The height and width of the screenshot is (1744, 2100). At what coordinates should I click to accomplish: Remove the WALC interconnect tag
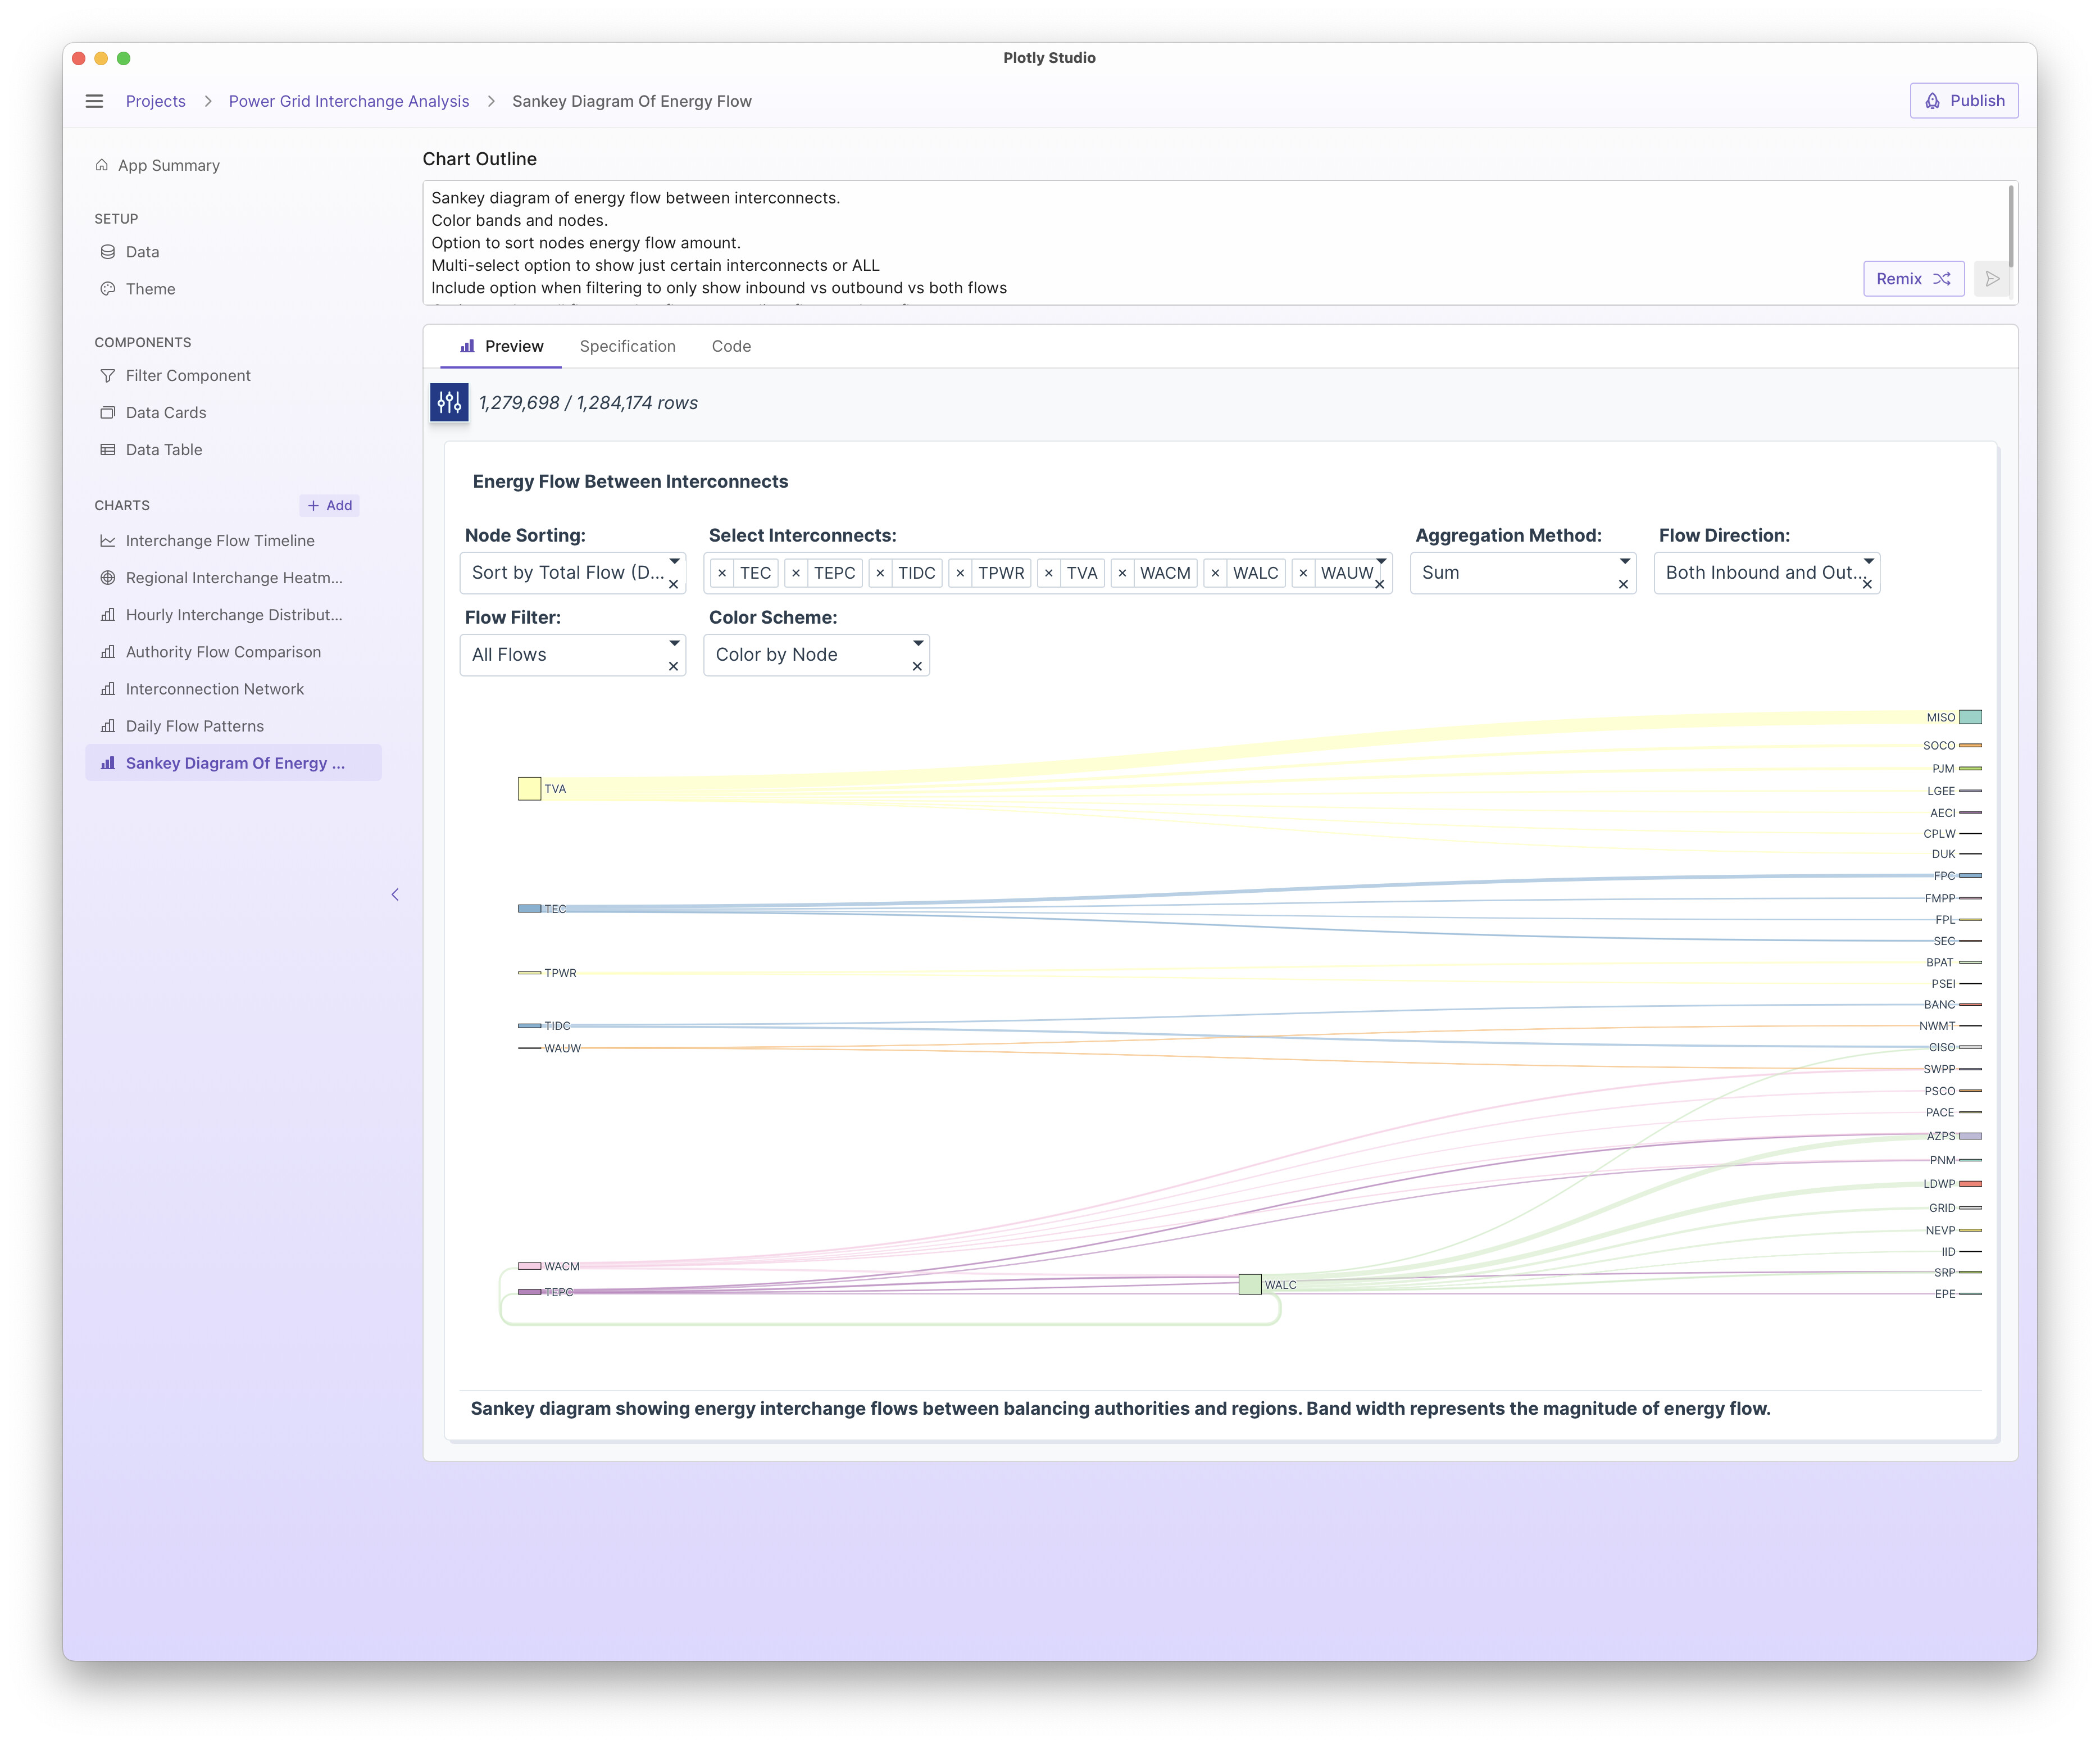(x=1215, y=573)
